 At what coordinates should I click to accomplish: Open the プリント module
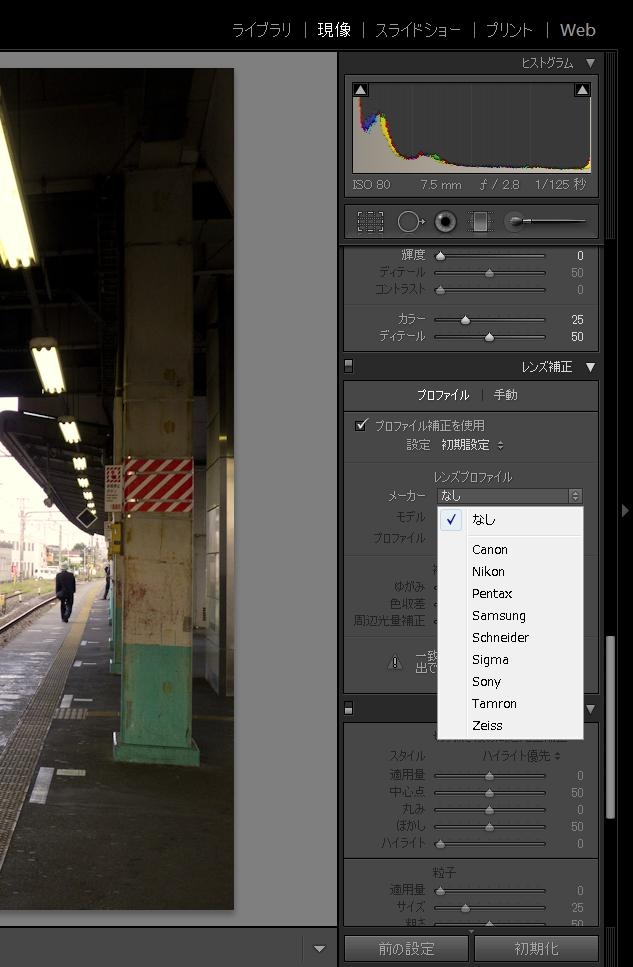[509, 30]
